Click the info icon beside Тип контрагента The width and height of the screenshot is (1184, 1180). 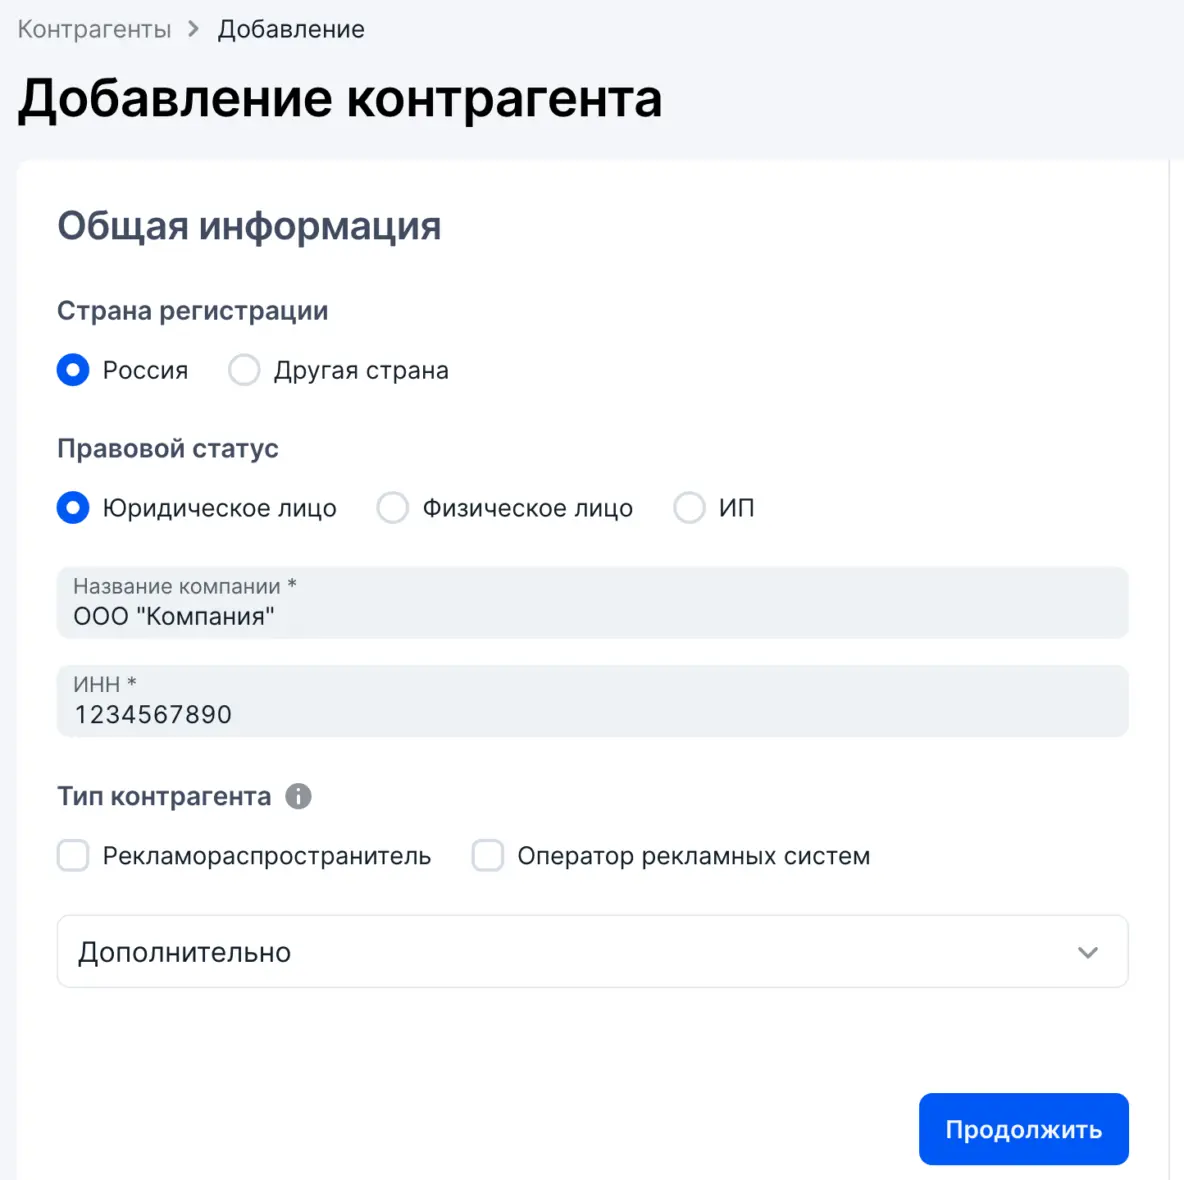pos(298,796)
